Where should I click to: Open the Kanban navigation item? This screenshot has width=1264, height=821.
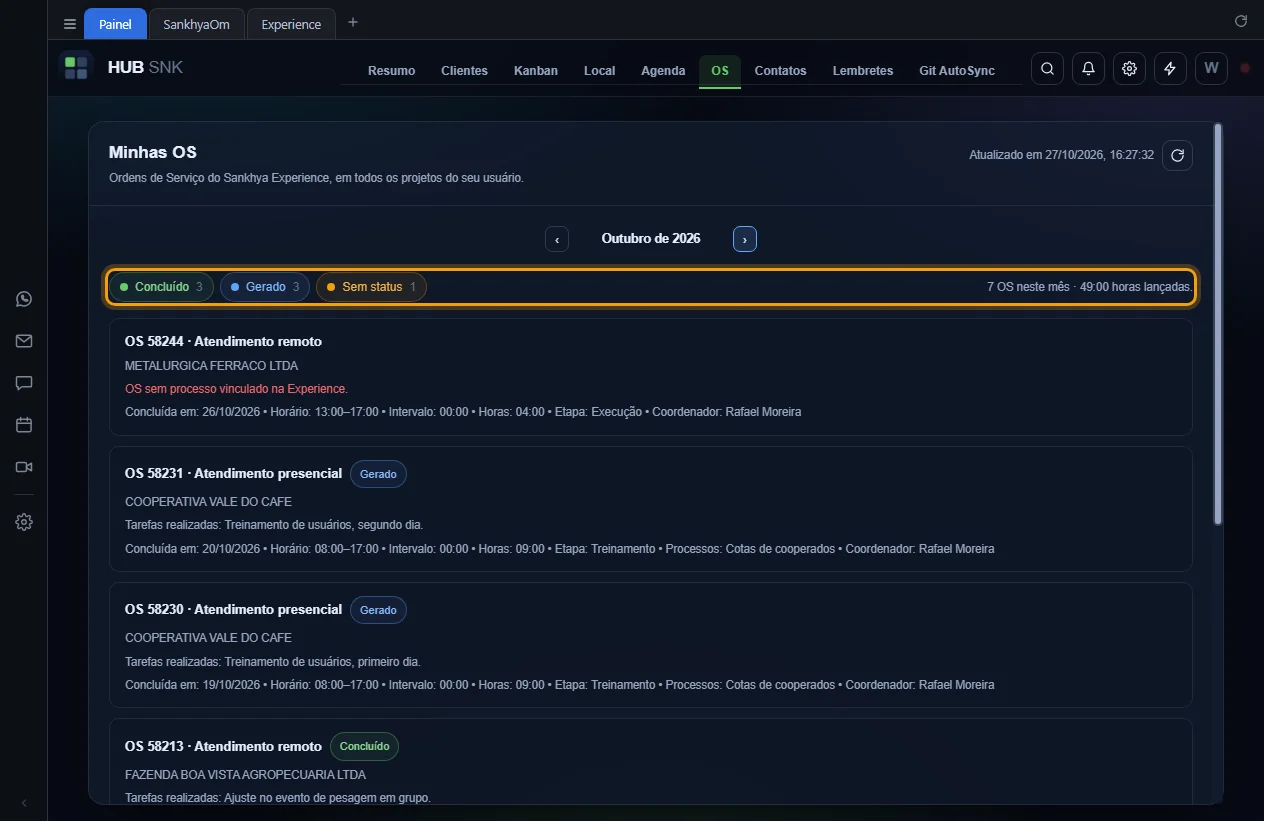coord(536,70)
